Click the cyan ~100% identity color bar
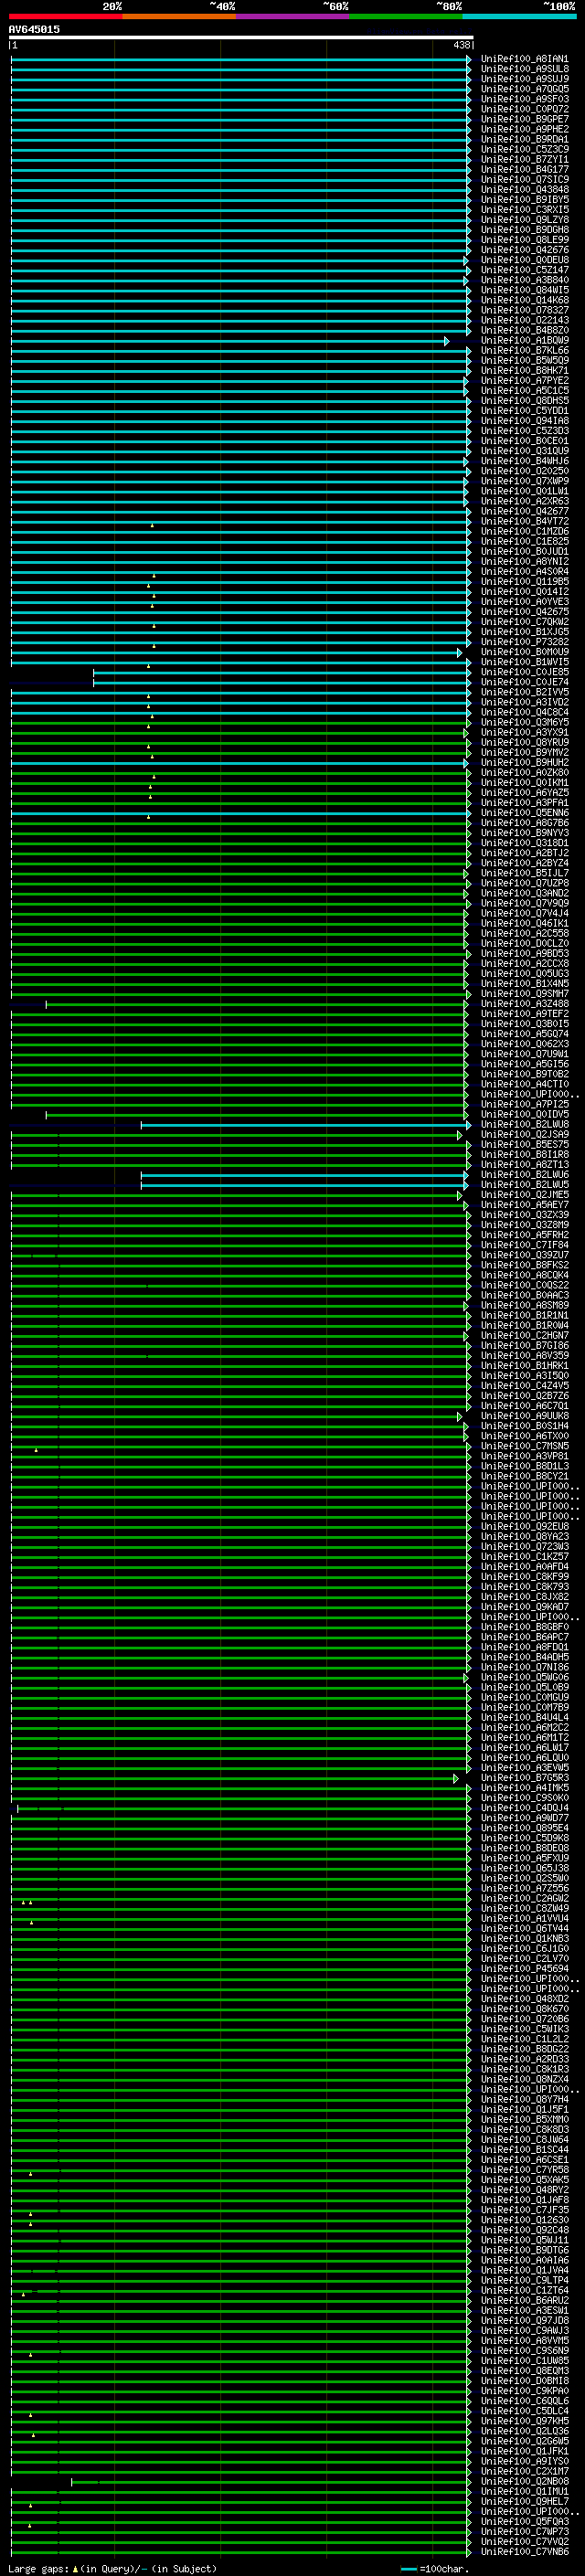585x2576 pixels. (x=520, y=16)
